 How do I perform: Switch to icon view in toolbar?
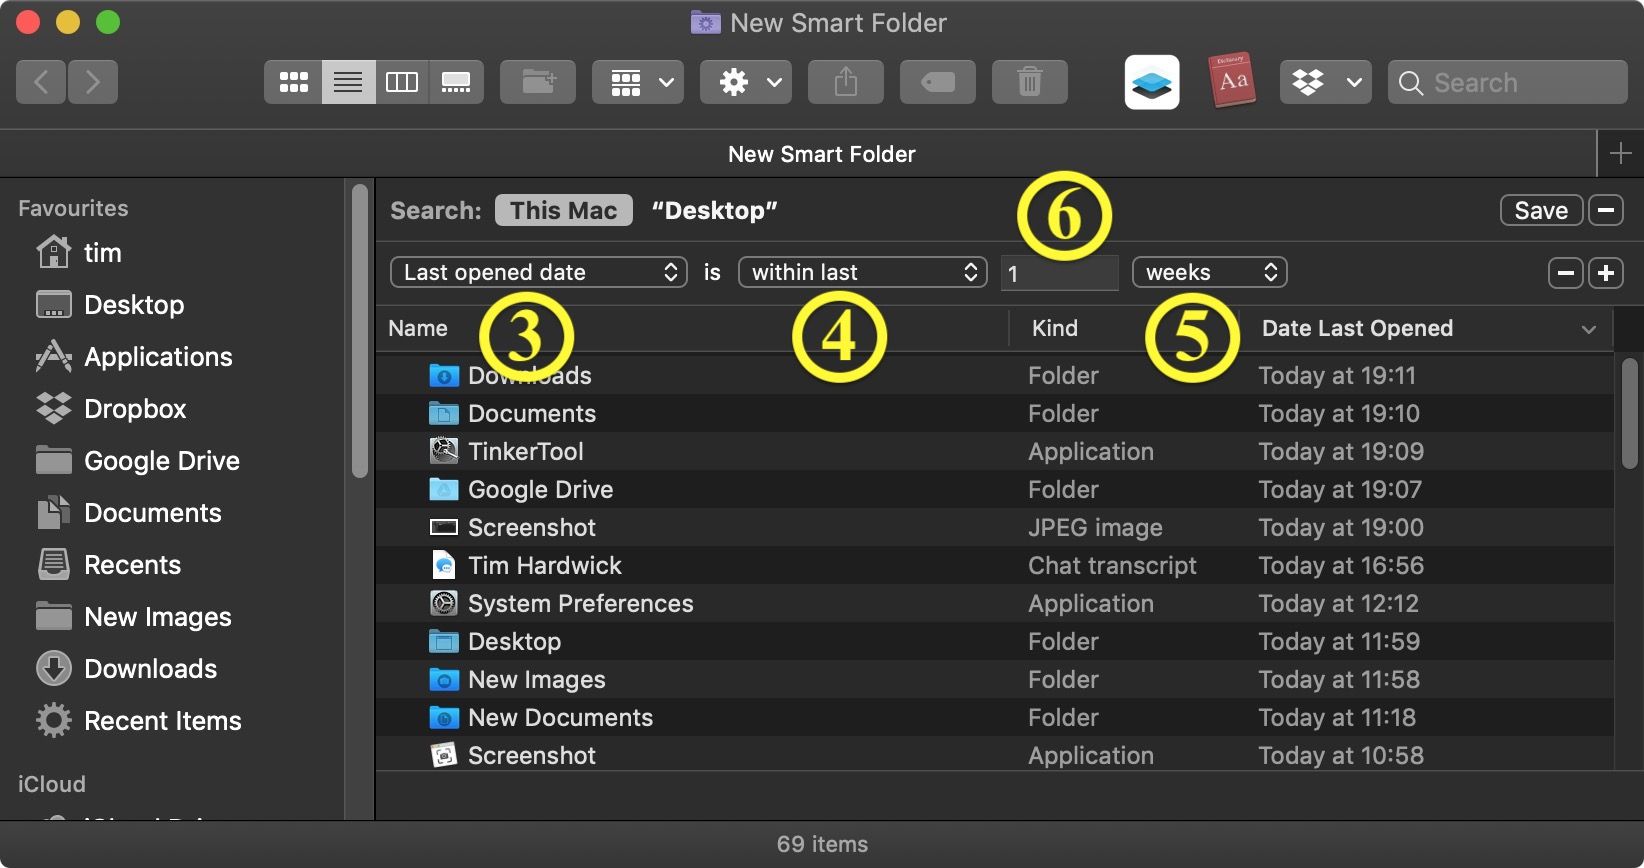click(293, 82)
